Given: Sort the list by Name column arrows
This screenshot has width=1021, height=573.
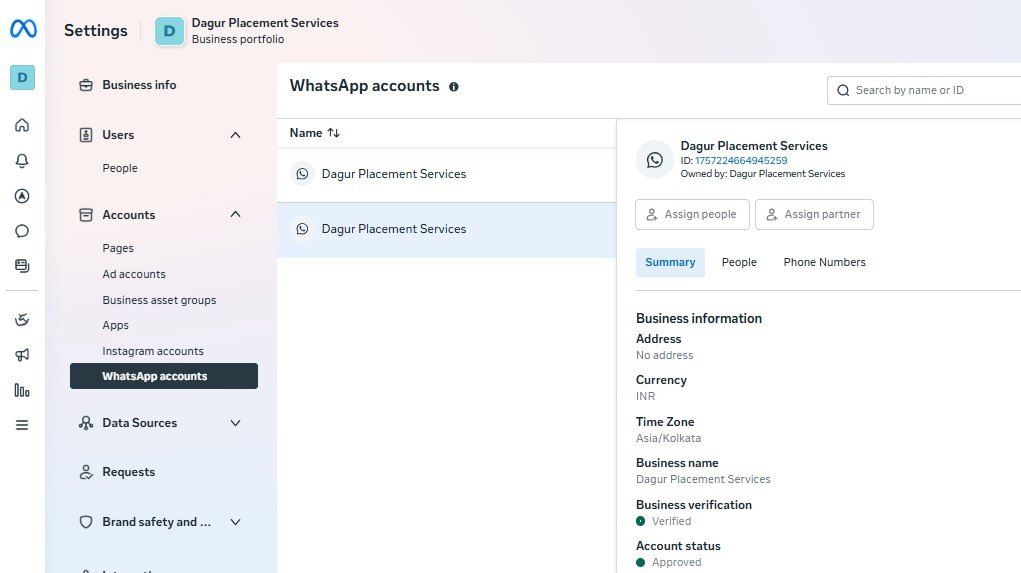Looking at the screenshot, I should (x=334, y=133).
